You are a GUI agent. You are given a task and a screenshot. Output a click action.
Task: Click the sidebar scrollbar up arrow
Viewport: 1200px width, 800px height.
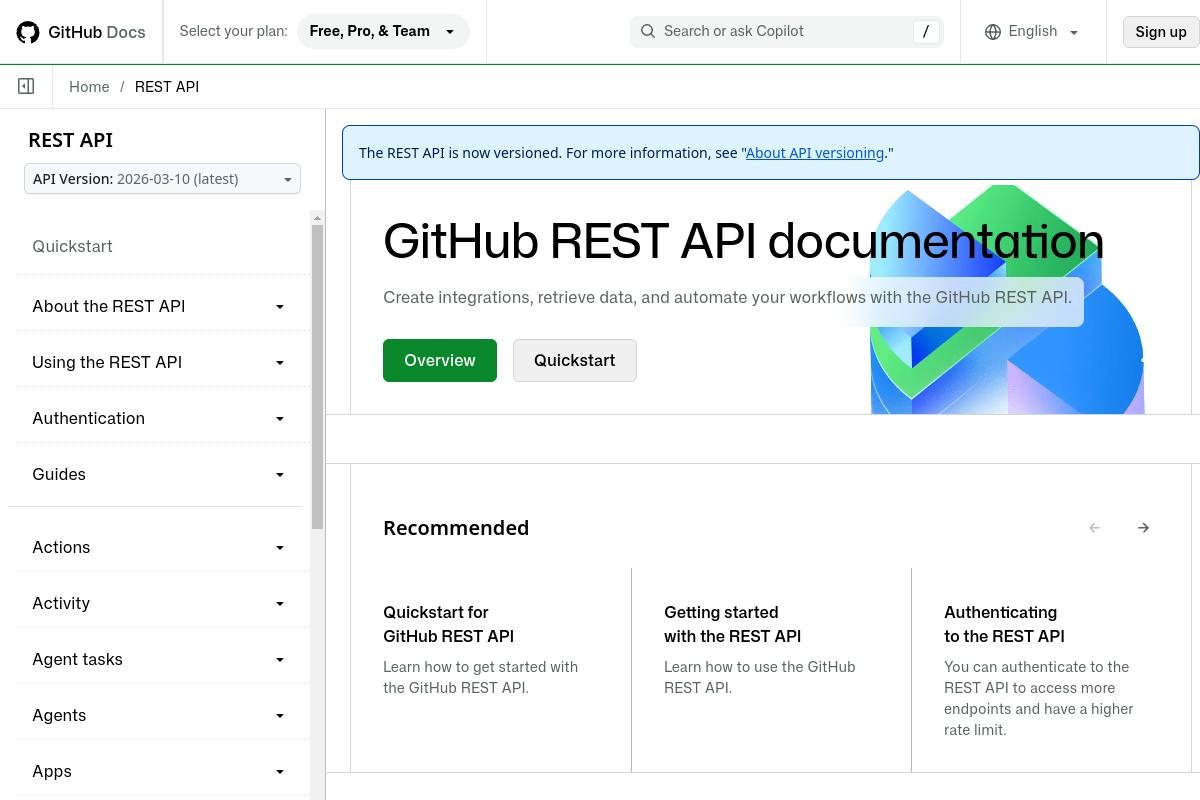pos(317,217)
